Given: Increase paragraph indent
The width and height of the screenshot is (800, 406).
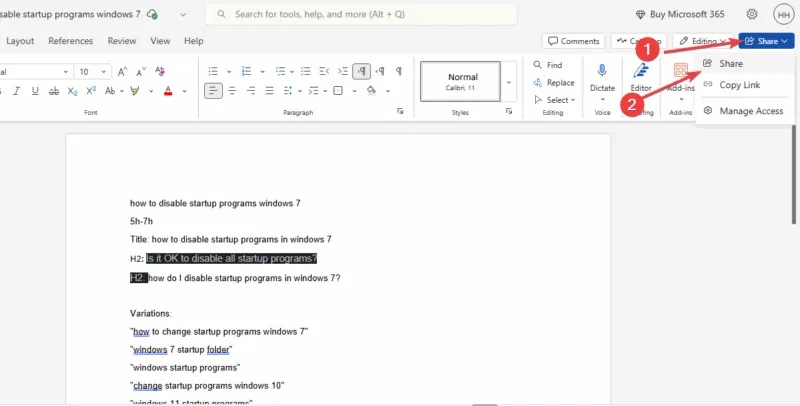Looking at the screenshot, I should click(x=343, y=71).
